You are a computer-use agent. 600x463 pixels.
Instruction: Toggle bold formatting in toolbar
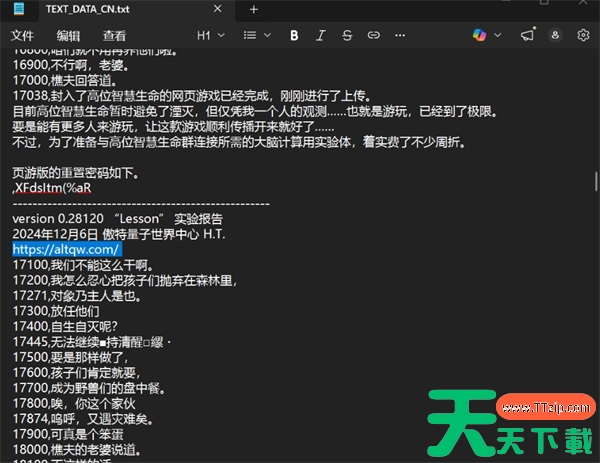294,36
